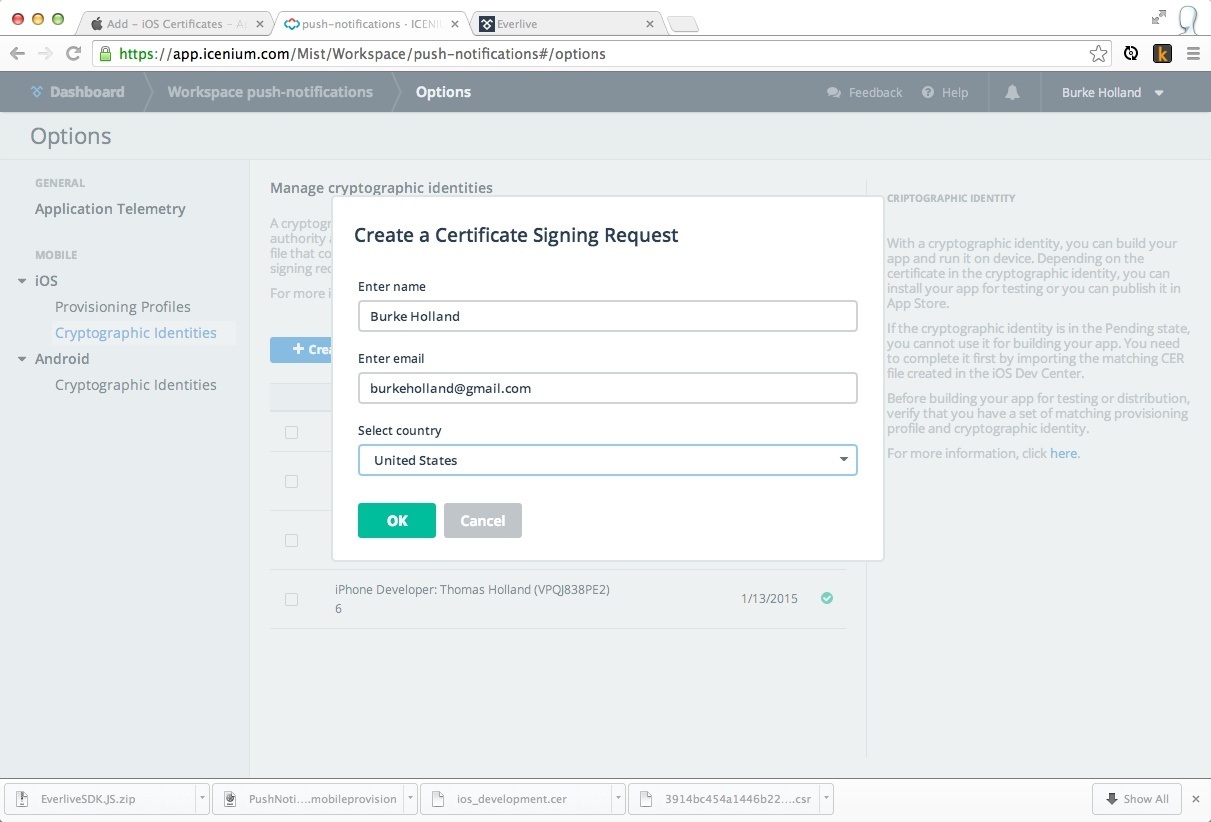The height and width of the screenshot is (822, 1211).
Task: Click the Feedback speech bubble icon
Action: (x=834, y=92)
